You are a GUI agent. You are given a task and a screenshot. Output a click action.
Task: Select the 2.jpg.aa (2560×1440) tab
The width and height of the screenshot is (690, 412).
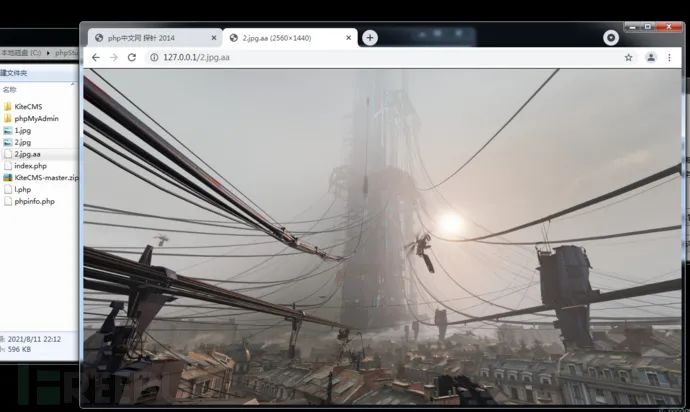tap(290, 38)
